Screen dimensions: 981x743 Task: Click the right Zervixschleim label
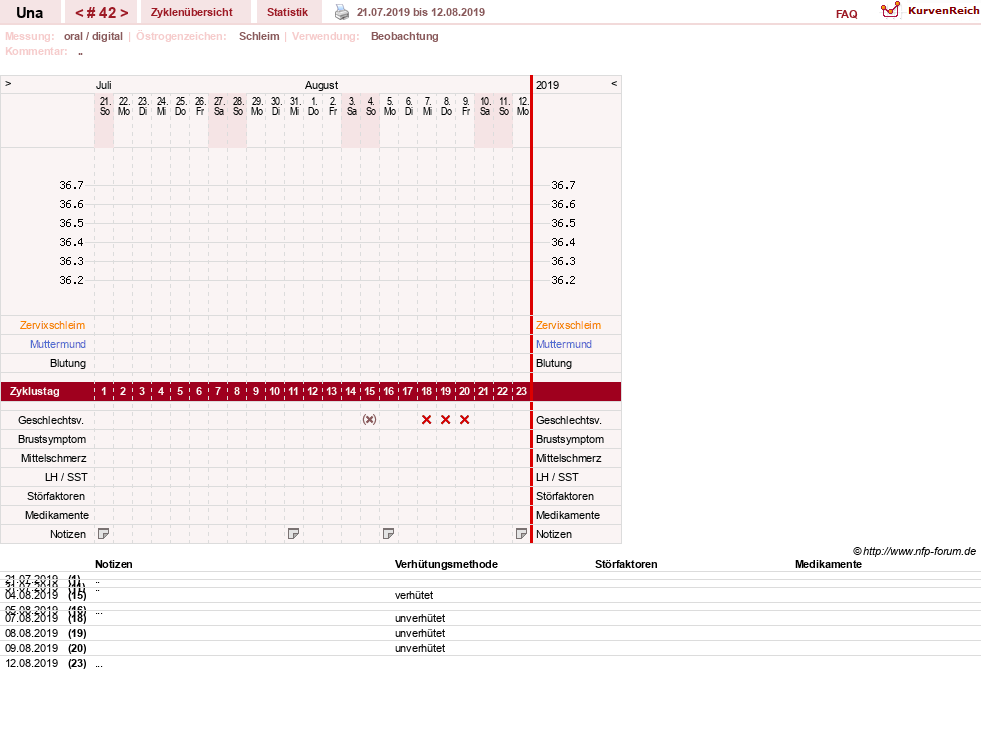point(568,325)
